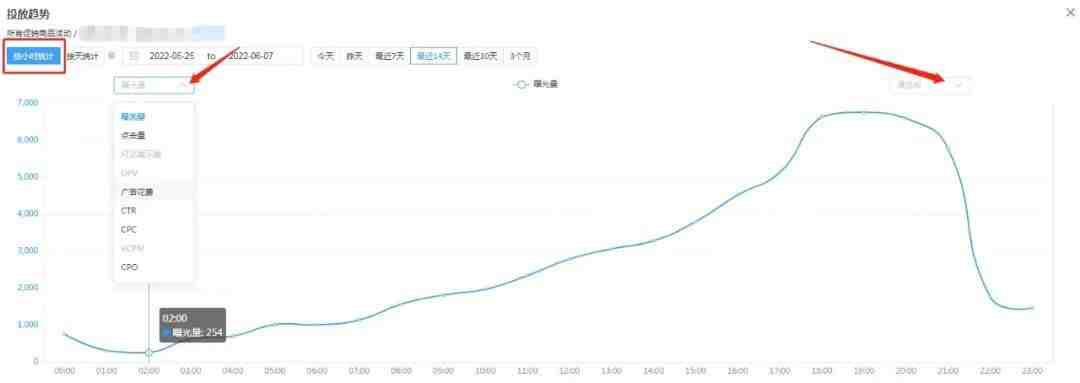Click the calendar icon in date range
Screen dimensions: 1080x383
pos(134,56)
